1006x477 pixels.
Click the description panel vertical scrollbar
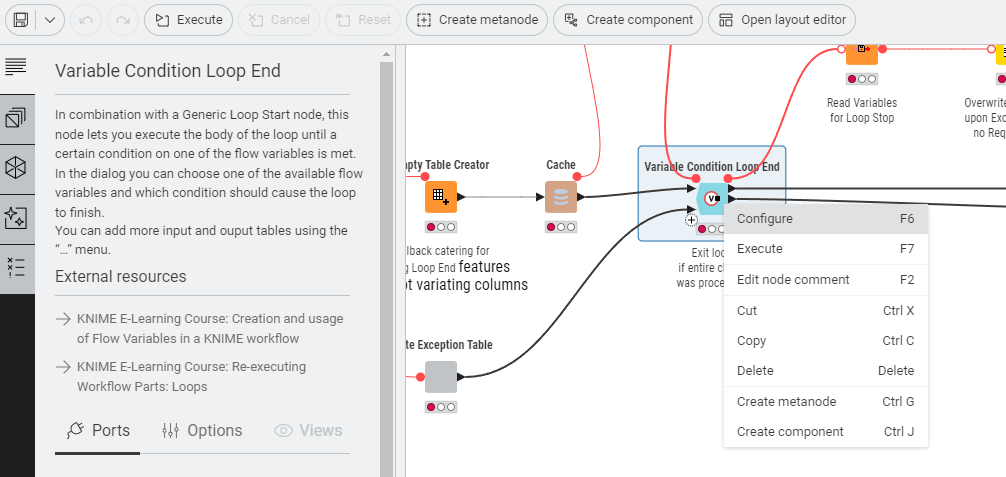tap(386, 269)
